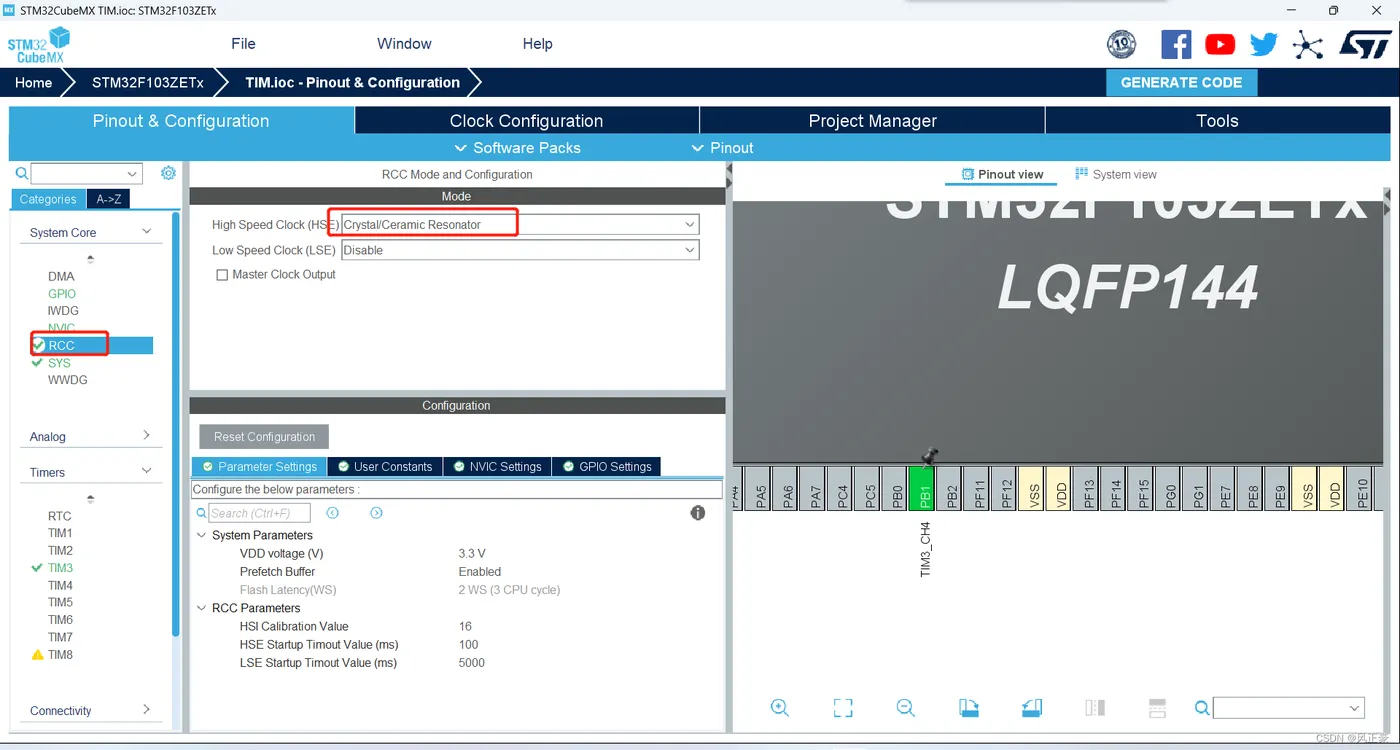This screenshot has width=1400, height=750.
Task: Open the File menu
Action: [243, 44]
